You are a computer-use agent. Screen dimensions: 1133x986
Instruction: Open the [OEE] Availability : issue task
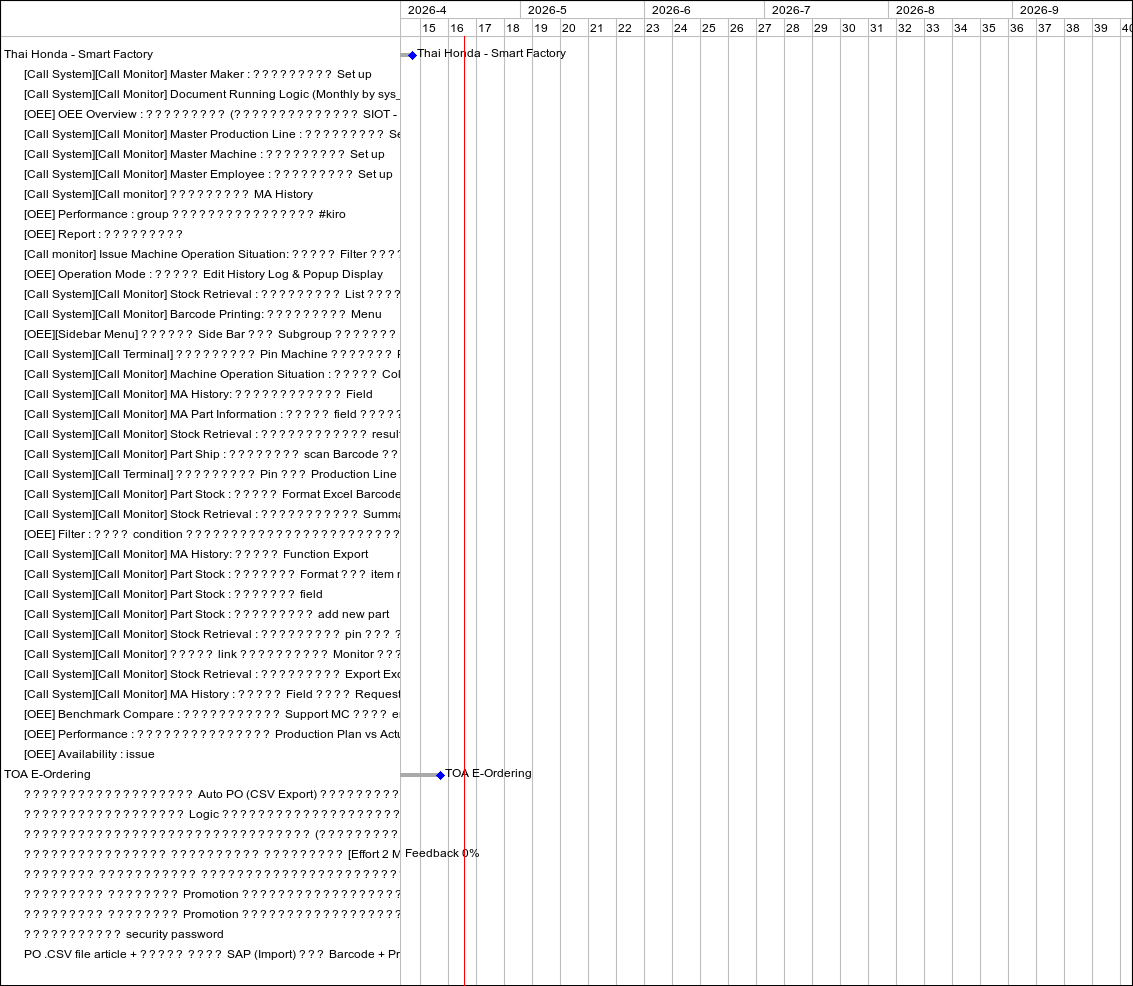(x=89, y=754)
